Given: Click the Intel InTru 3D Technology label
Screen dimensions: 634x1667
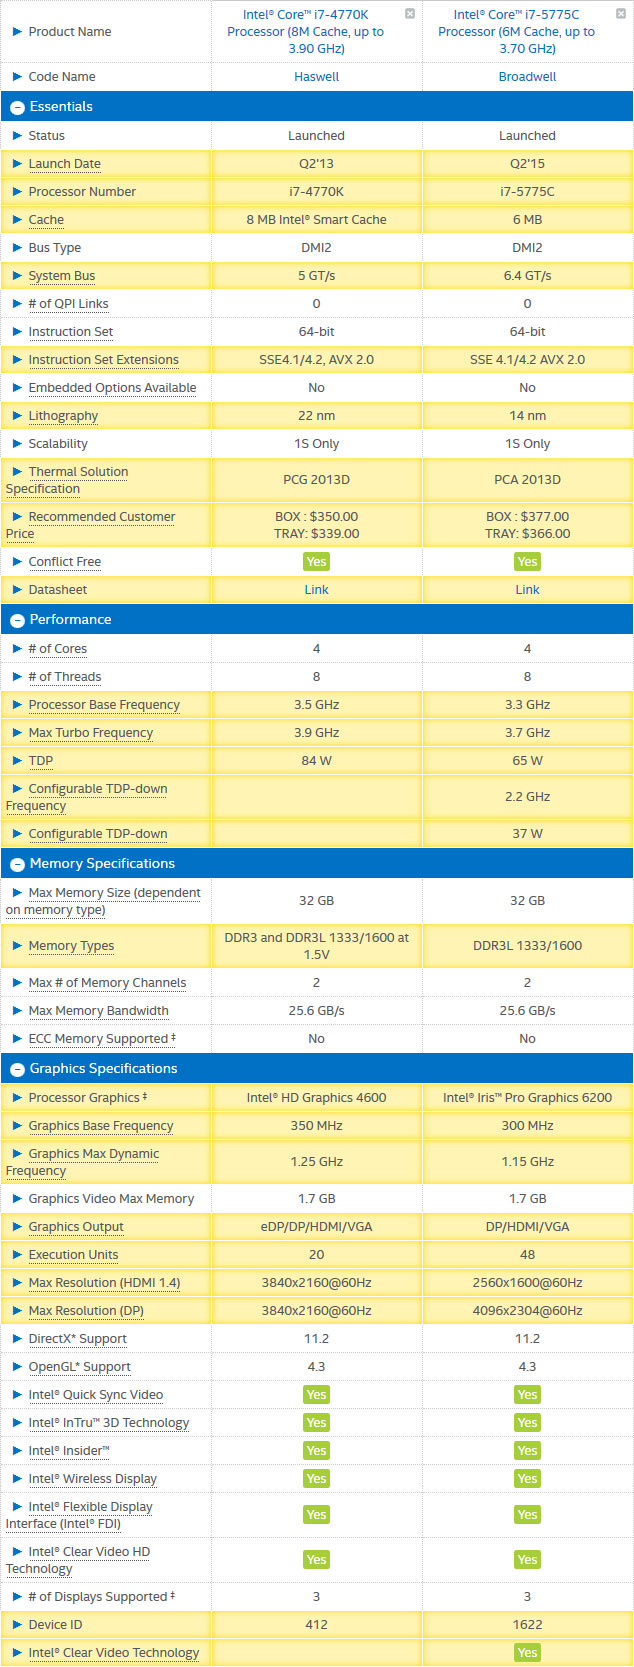Looking at the screenshot, I should [108, 1423].
